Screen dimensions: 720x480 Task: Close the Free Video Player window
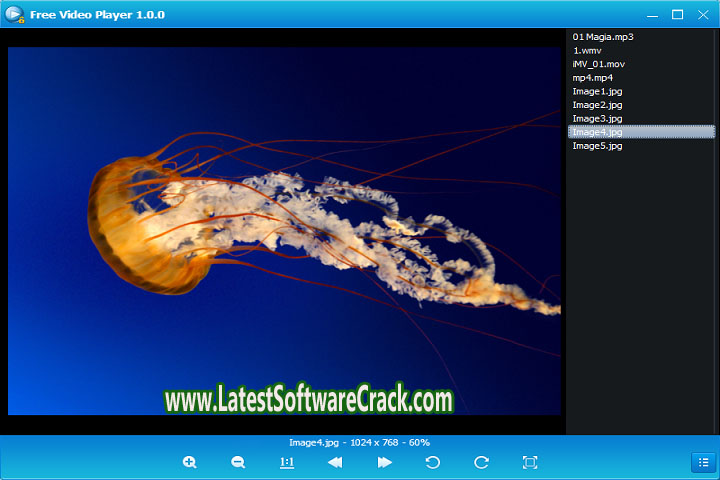pyautogui.click(x=703, y=15)
